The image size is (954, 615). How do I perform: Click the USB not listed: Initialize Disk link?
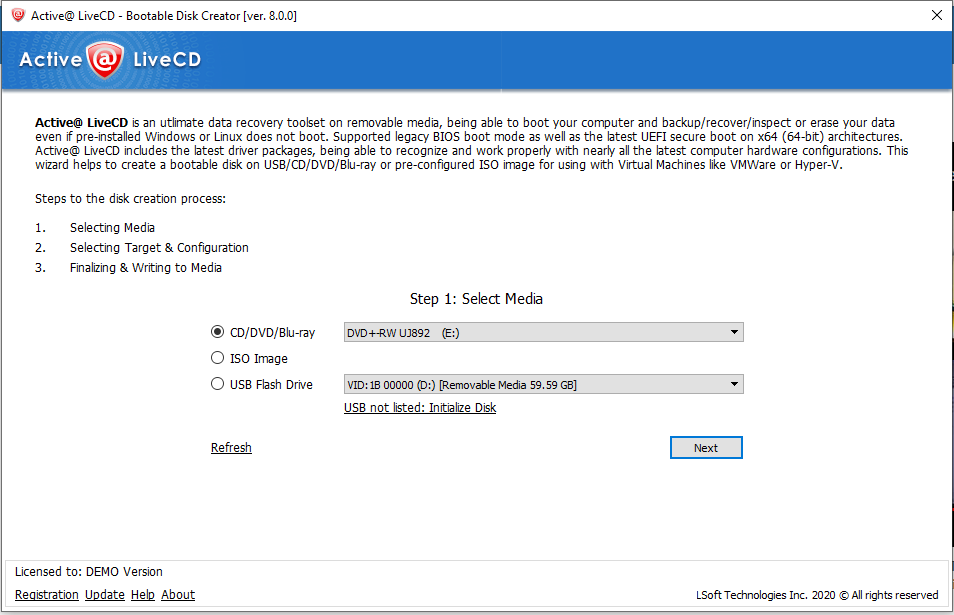coord(420,408)
